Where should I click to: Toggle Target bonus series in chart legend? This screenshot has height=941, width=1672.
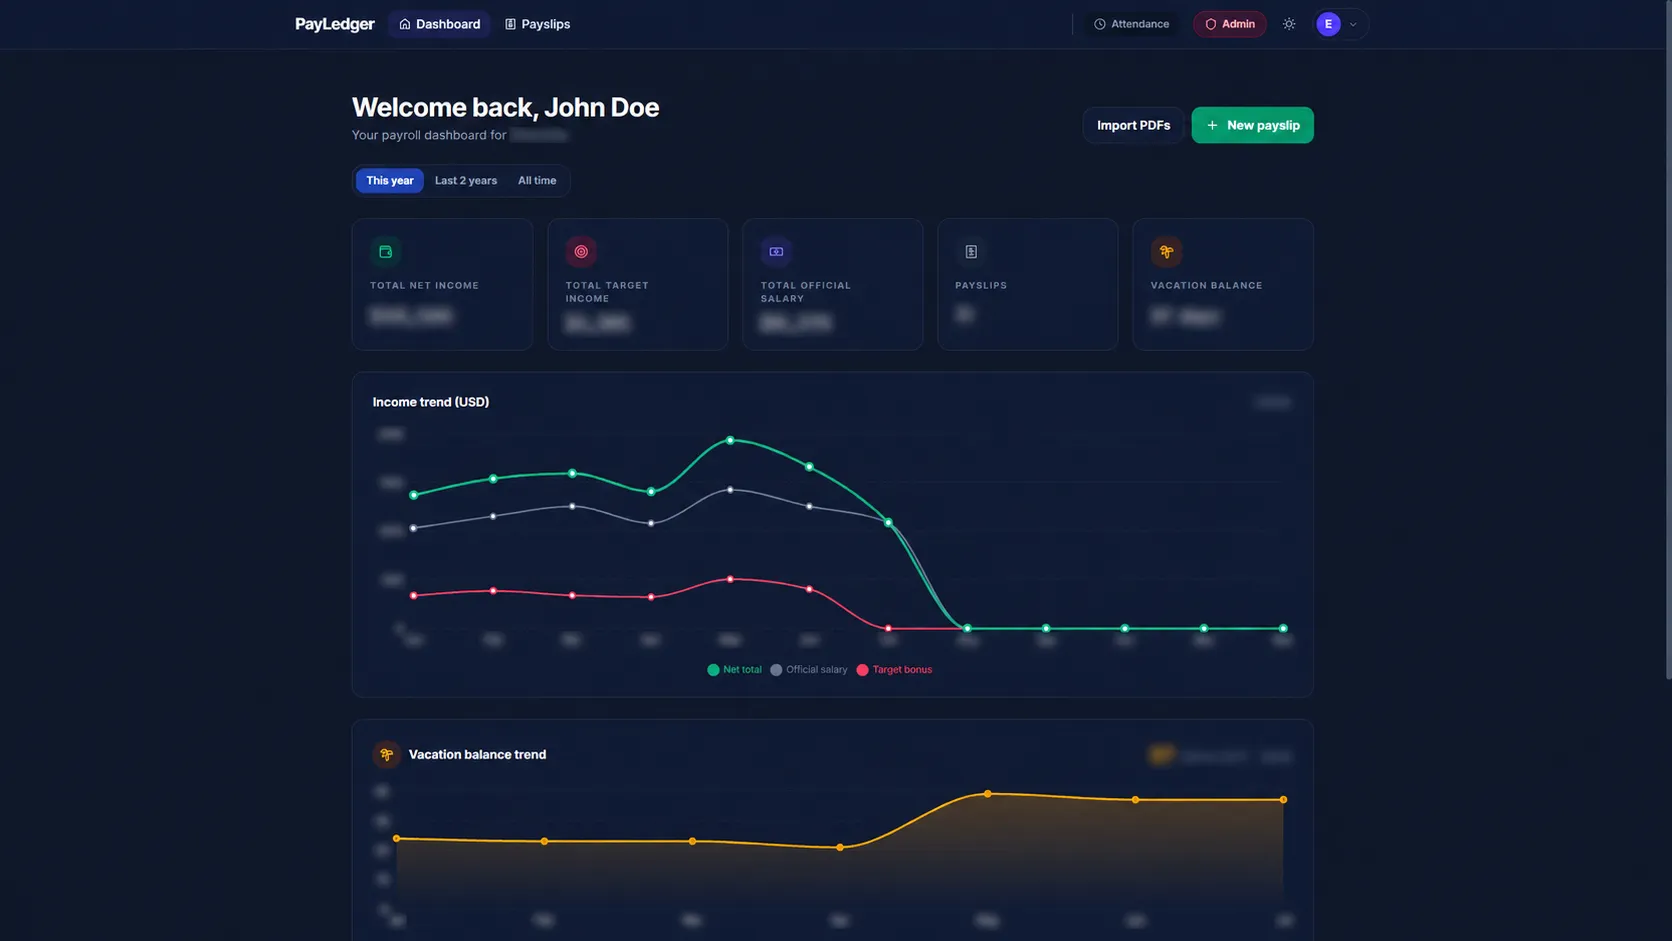[894, 670]
